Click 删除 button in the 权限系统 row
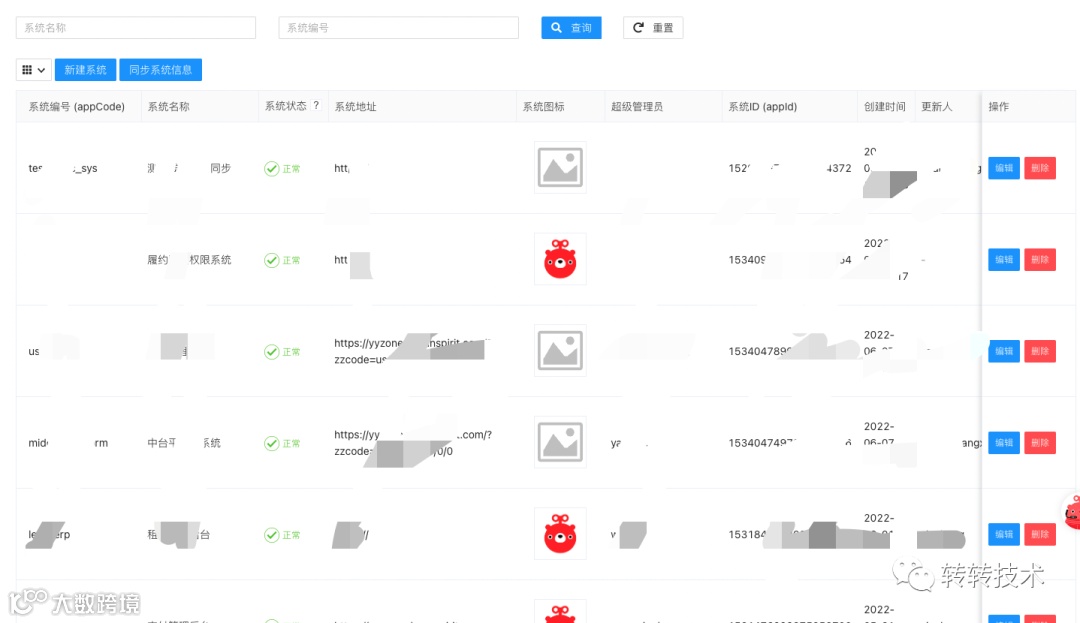The width and height of the screenshot is (1080, 623). coord(1040,260)
